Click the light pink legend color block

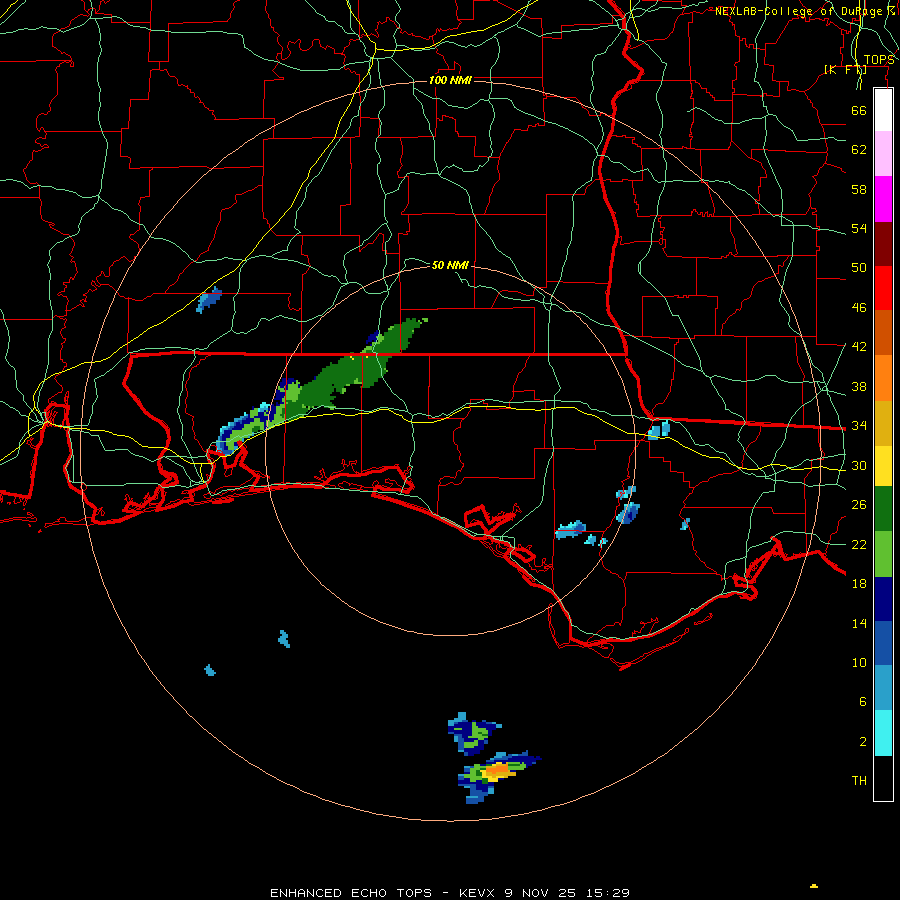pos(883,153)
